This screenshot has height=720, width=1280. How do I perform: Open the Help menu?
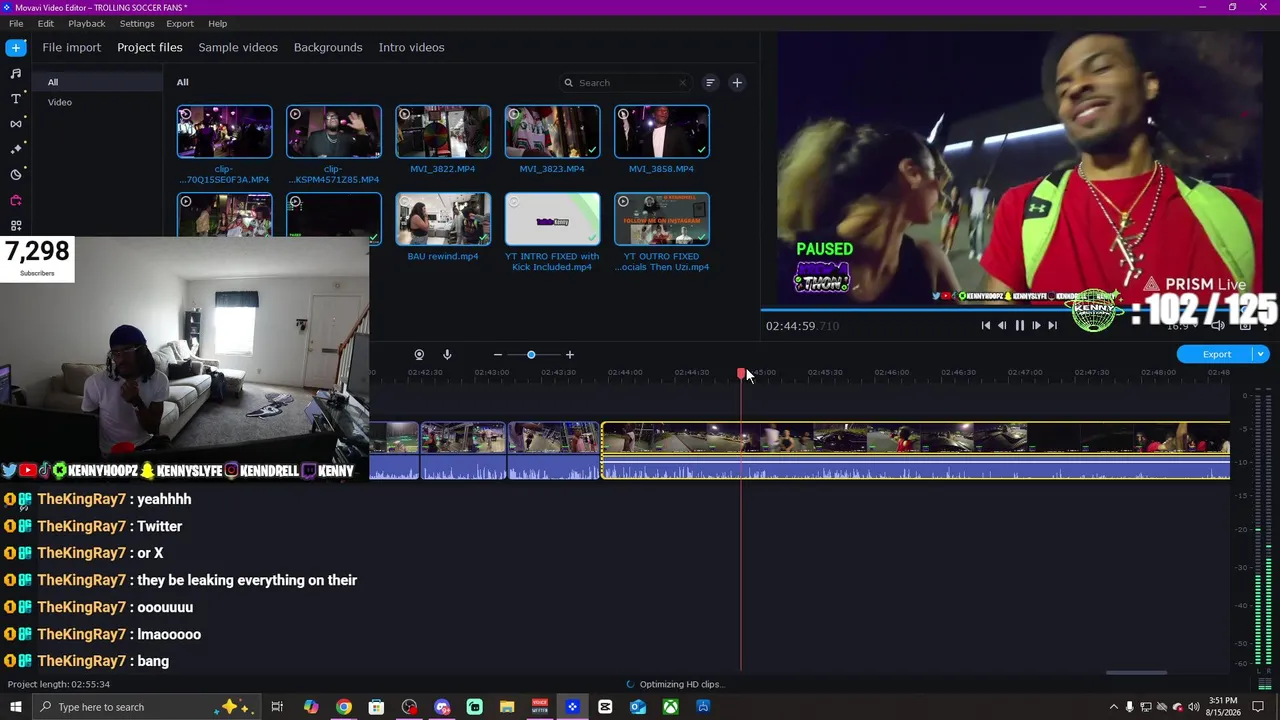(x=217, y=23)
